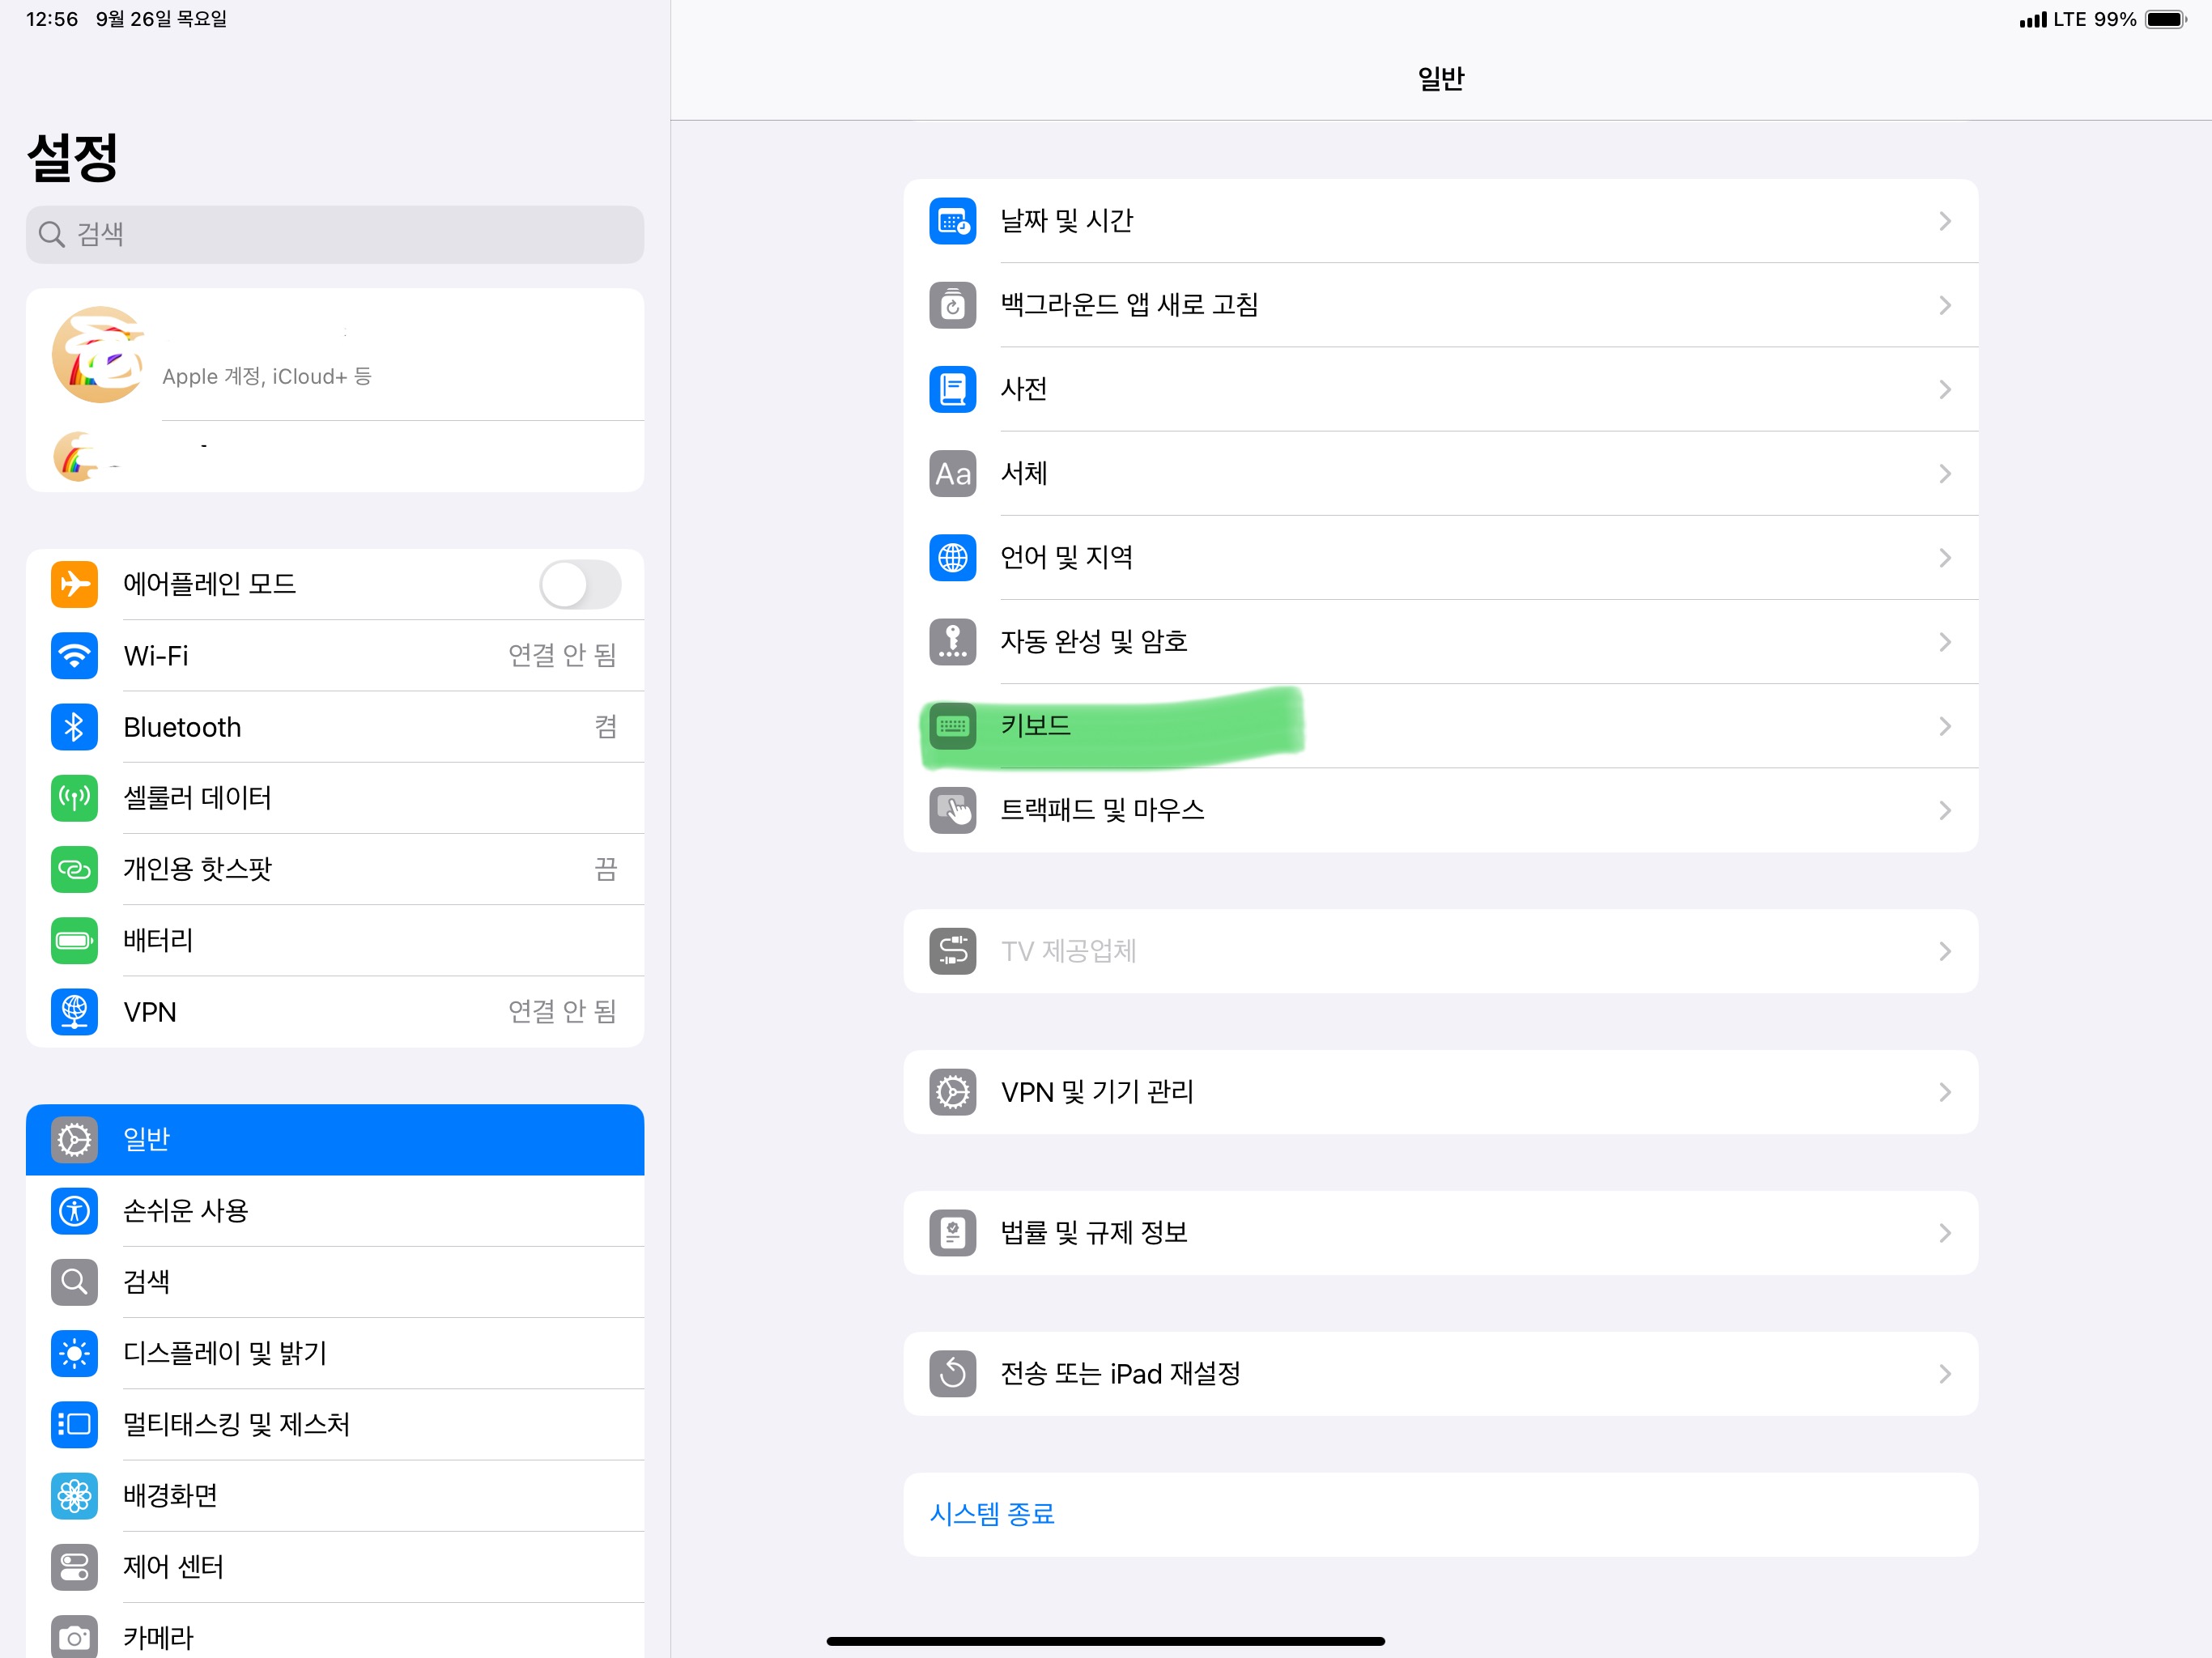Toggle the 에어플레인 모드 switch
2212x1658 pixels.
coord(581,584)
